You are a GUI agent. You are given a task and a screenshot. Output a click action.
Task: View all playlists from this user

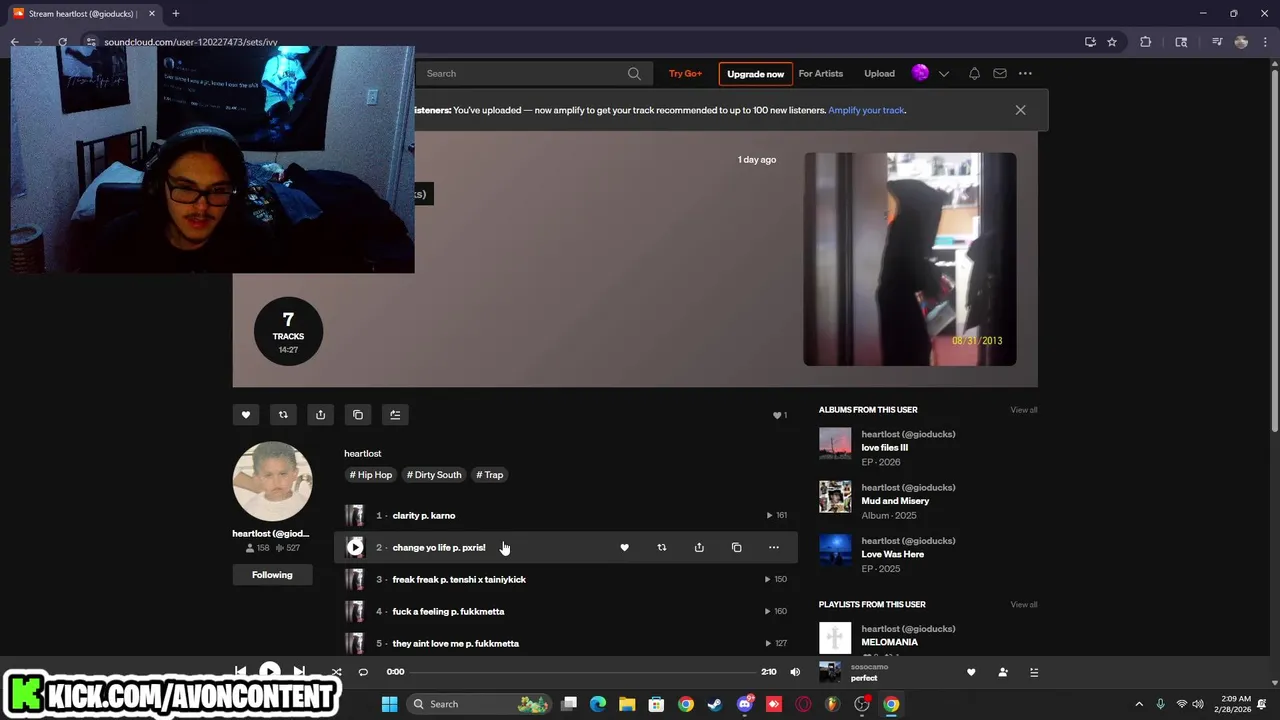[x=1024, y=605]
